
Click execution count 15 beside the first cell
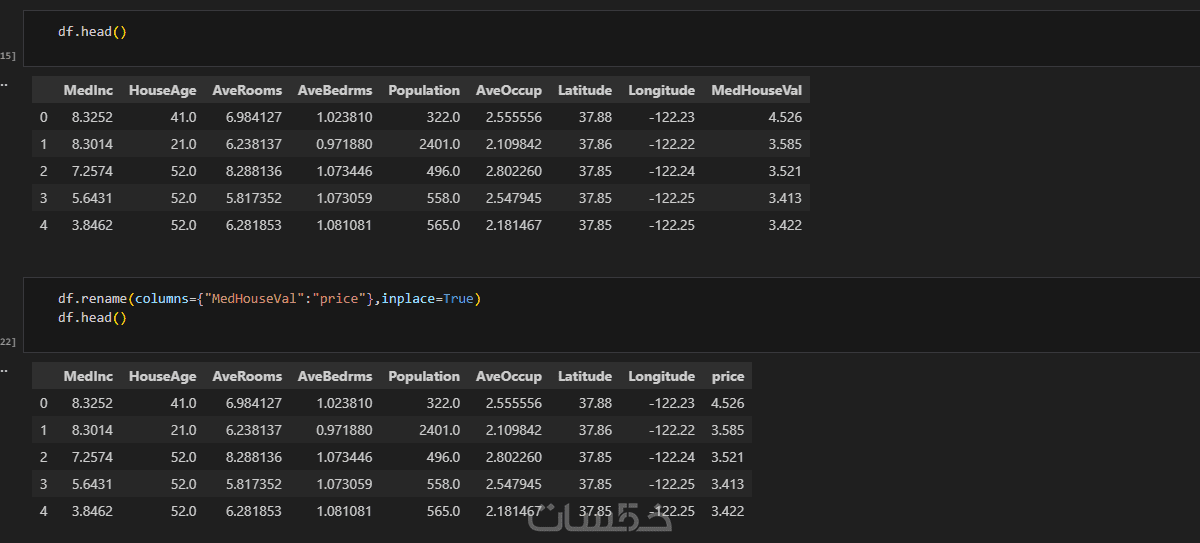(x=8, y=56)
